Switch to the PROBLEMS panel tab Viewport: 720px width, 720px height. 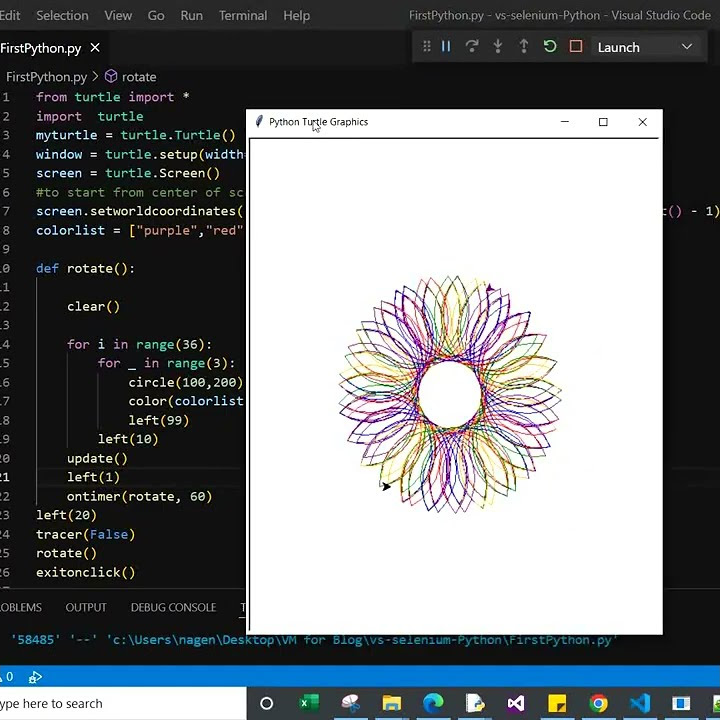pos(21,607)
